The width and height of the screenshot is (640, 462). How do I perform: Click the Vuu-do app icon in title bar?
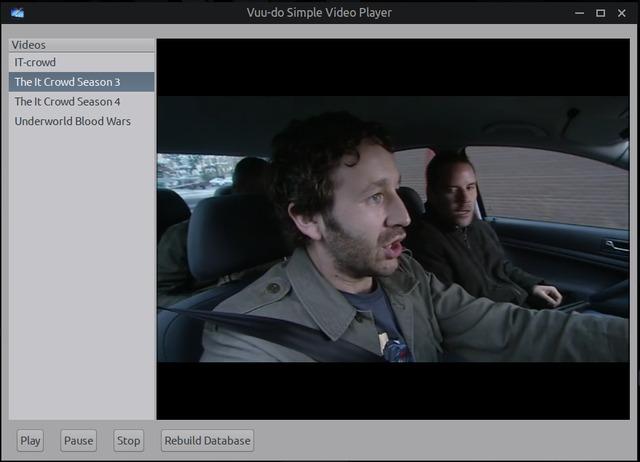pos(18,13)
